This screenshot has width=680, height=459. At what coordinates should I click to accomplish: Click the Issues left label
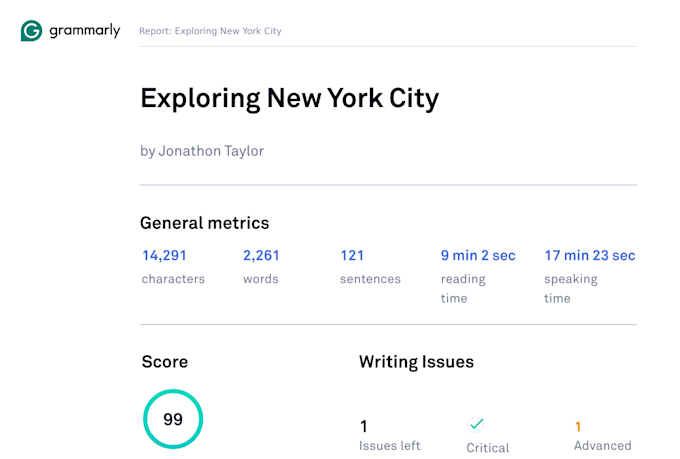click(x=389, y=446)
